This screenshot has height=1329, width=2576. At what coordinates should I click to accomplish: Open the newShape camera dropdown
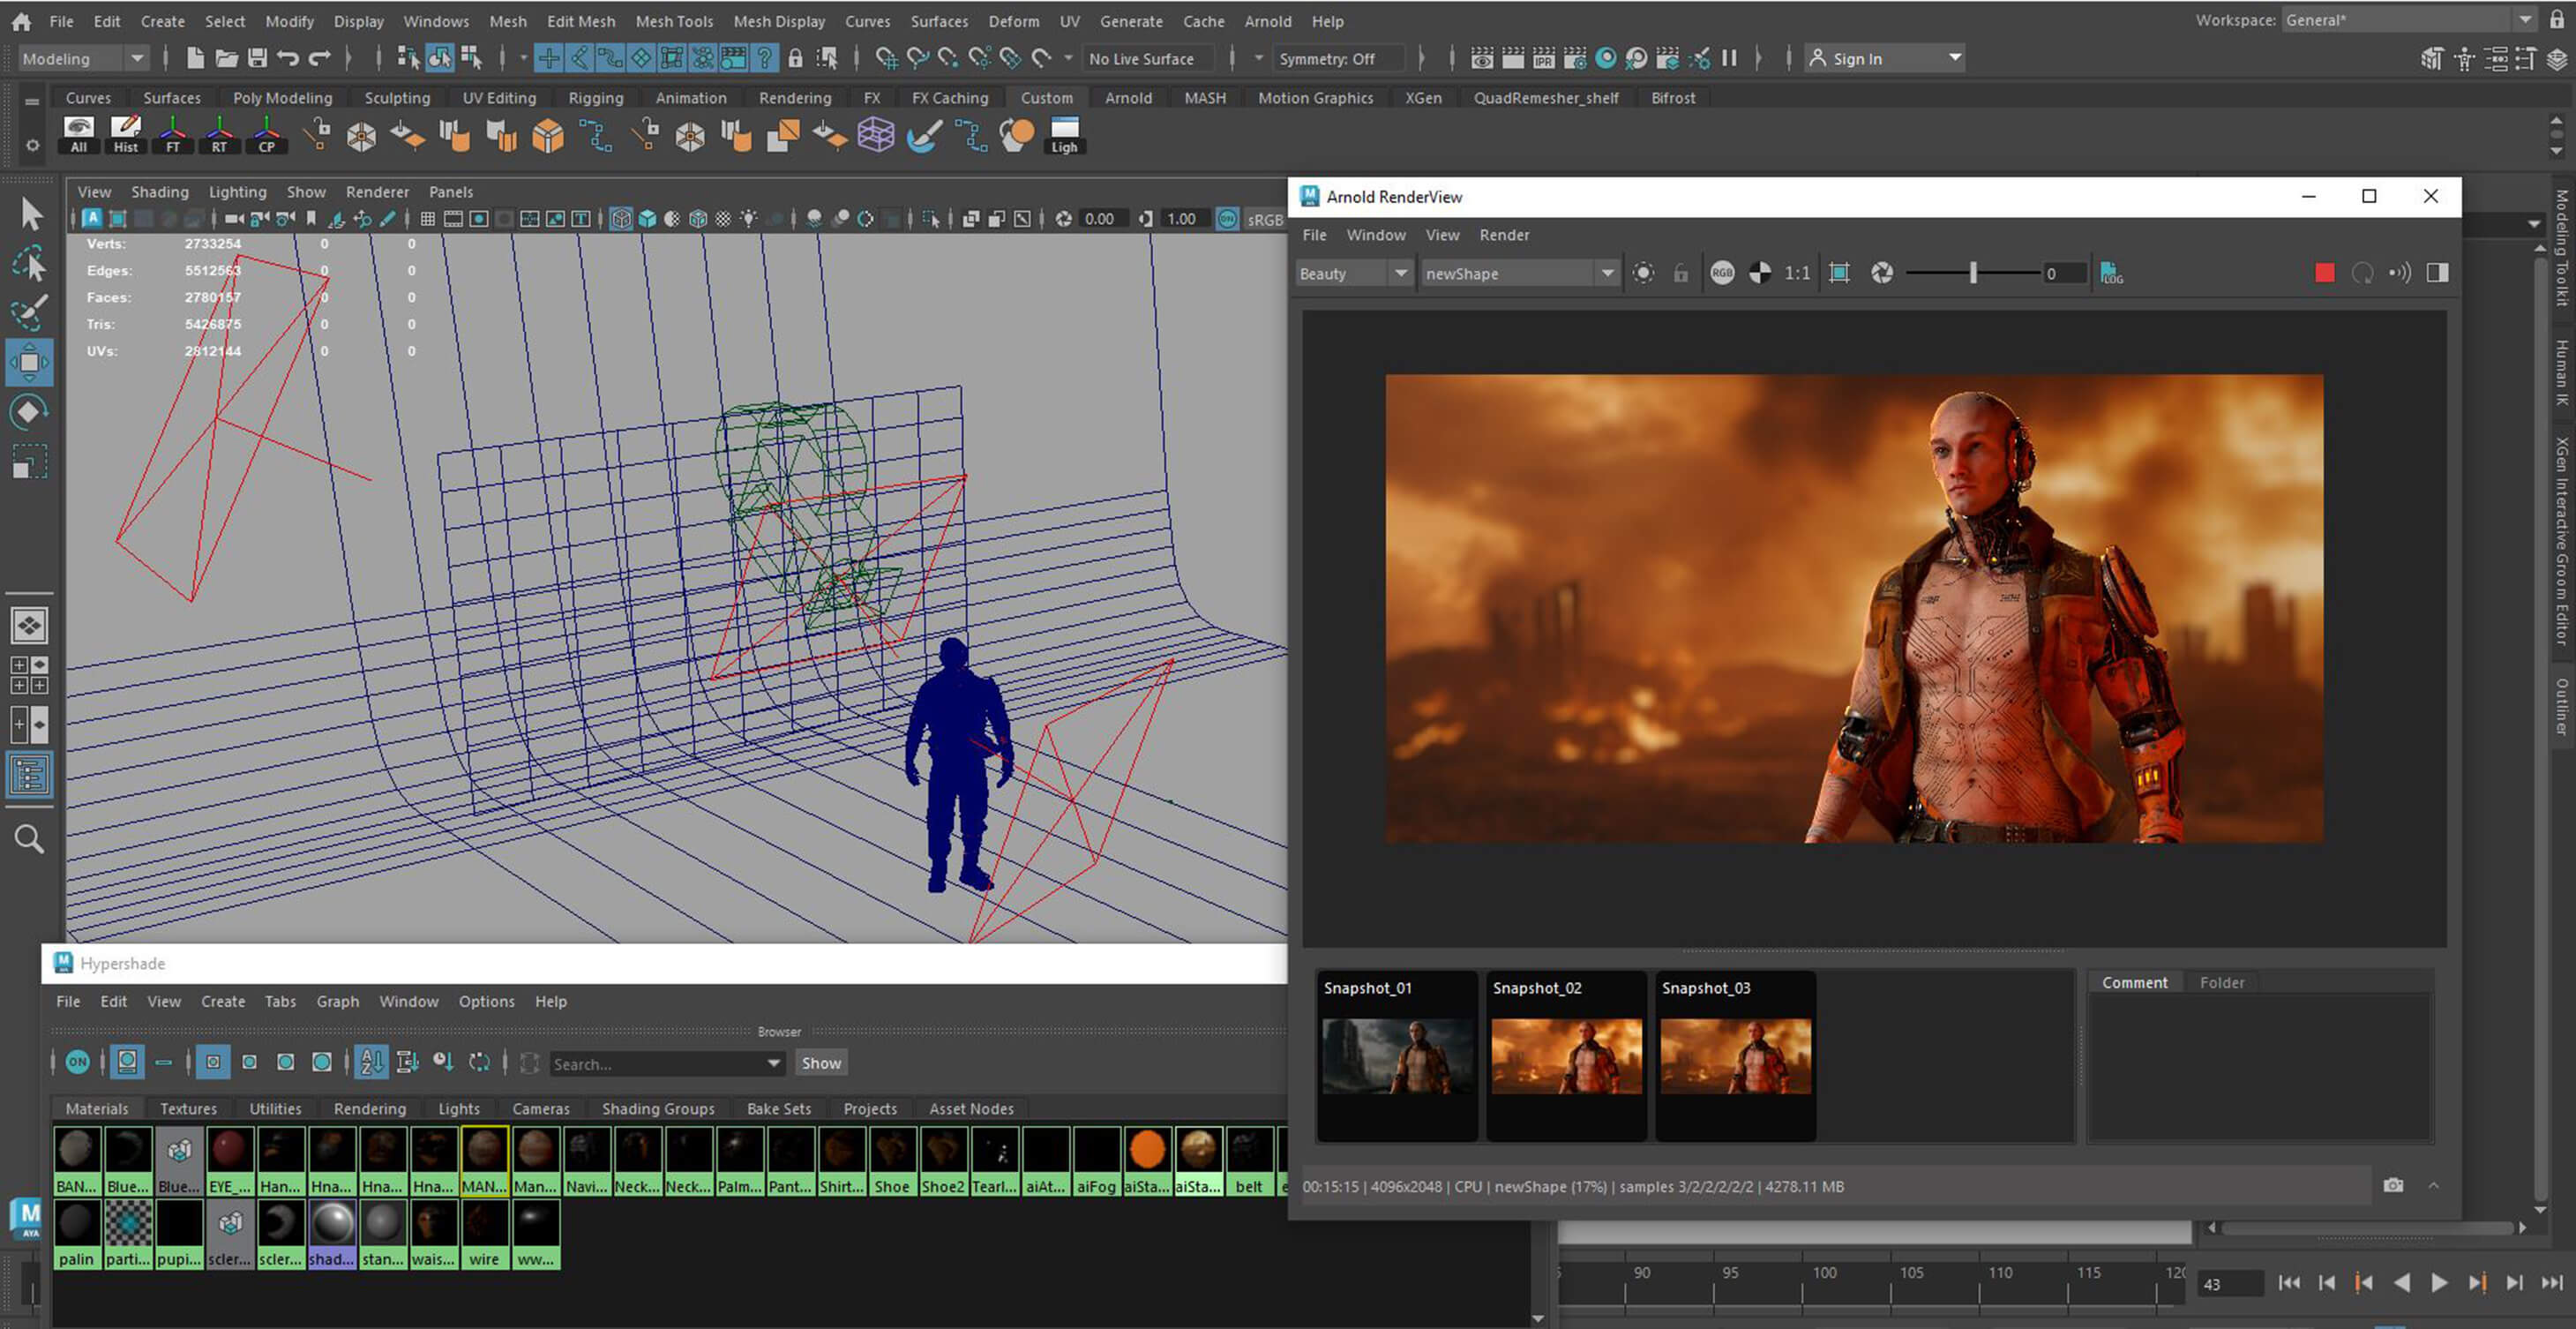1520,273
